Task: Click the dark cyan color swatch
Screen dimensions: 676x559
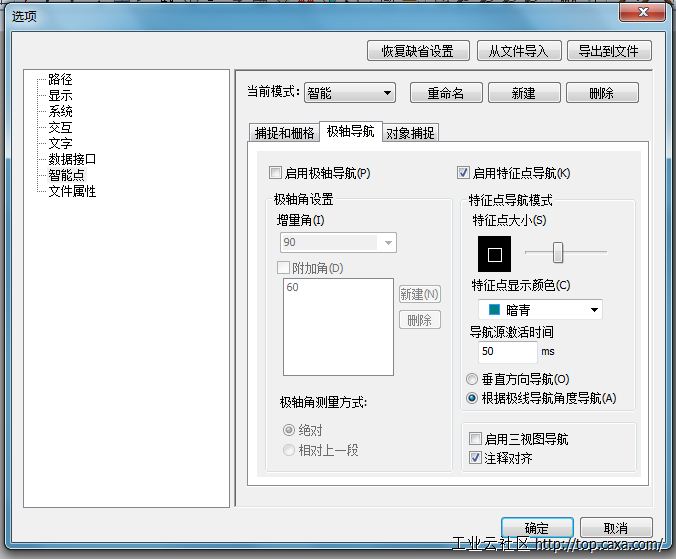Action: click(494, 309)
